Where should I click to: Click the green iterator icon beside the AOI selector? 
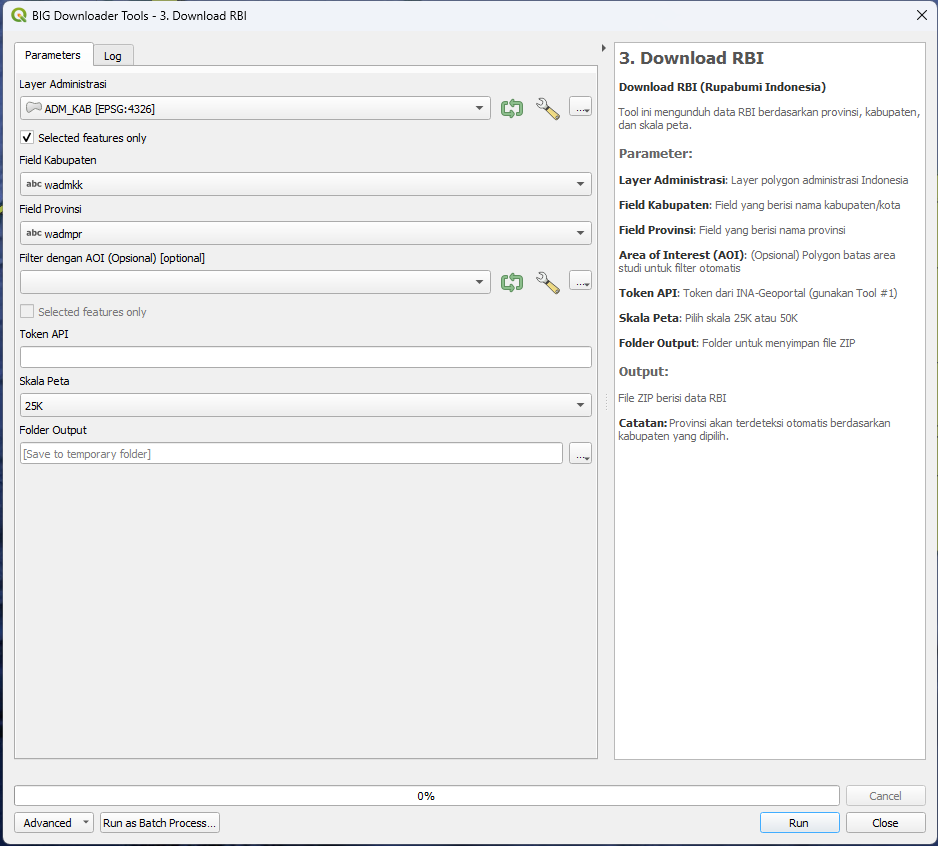511,282
